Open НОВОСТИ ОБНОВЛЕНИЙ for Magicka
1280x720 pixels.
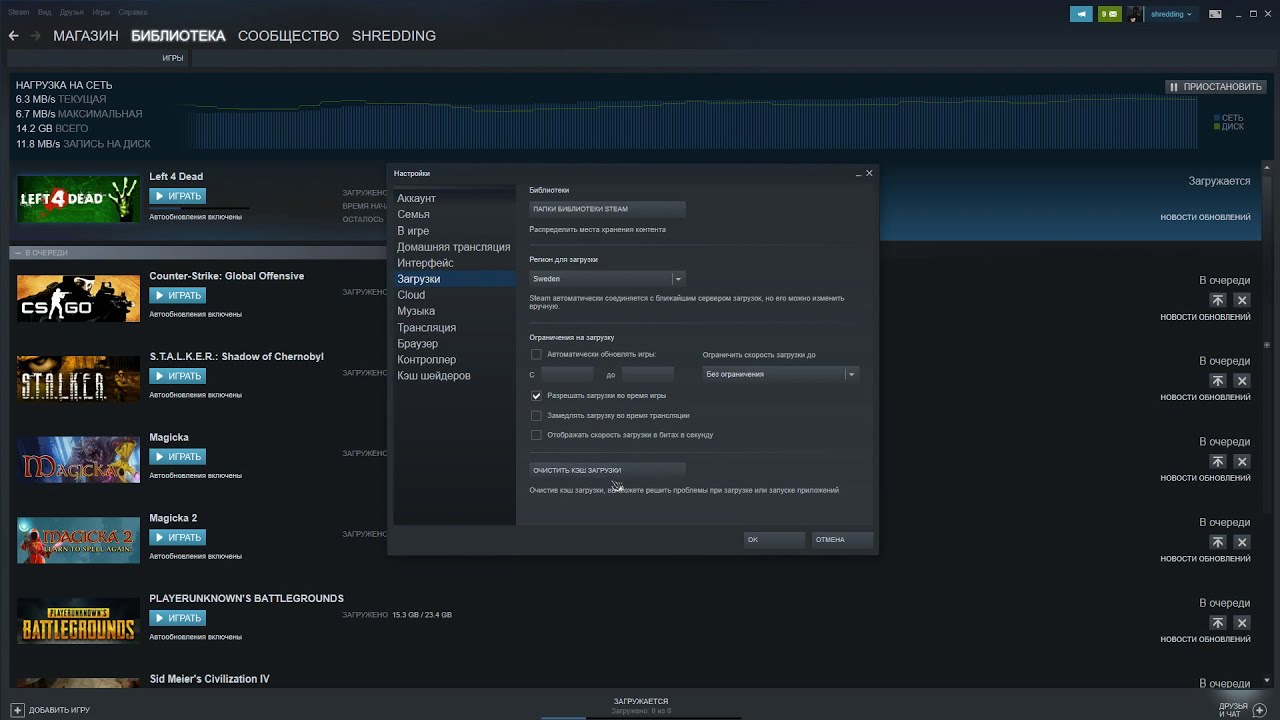point(1205,478)
